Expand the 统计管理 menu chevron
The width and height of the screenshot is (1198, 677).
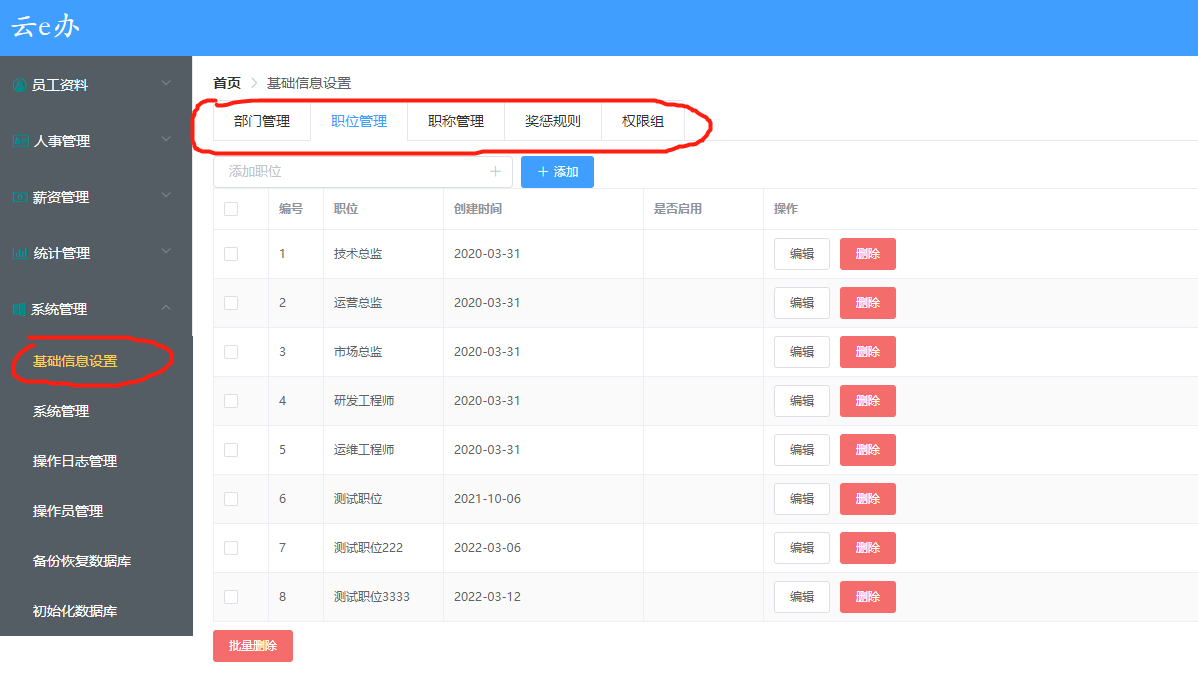click(x=166, y=251)
